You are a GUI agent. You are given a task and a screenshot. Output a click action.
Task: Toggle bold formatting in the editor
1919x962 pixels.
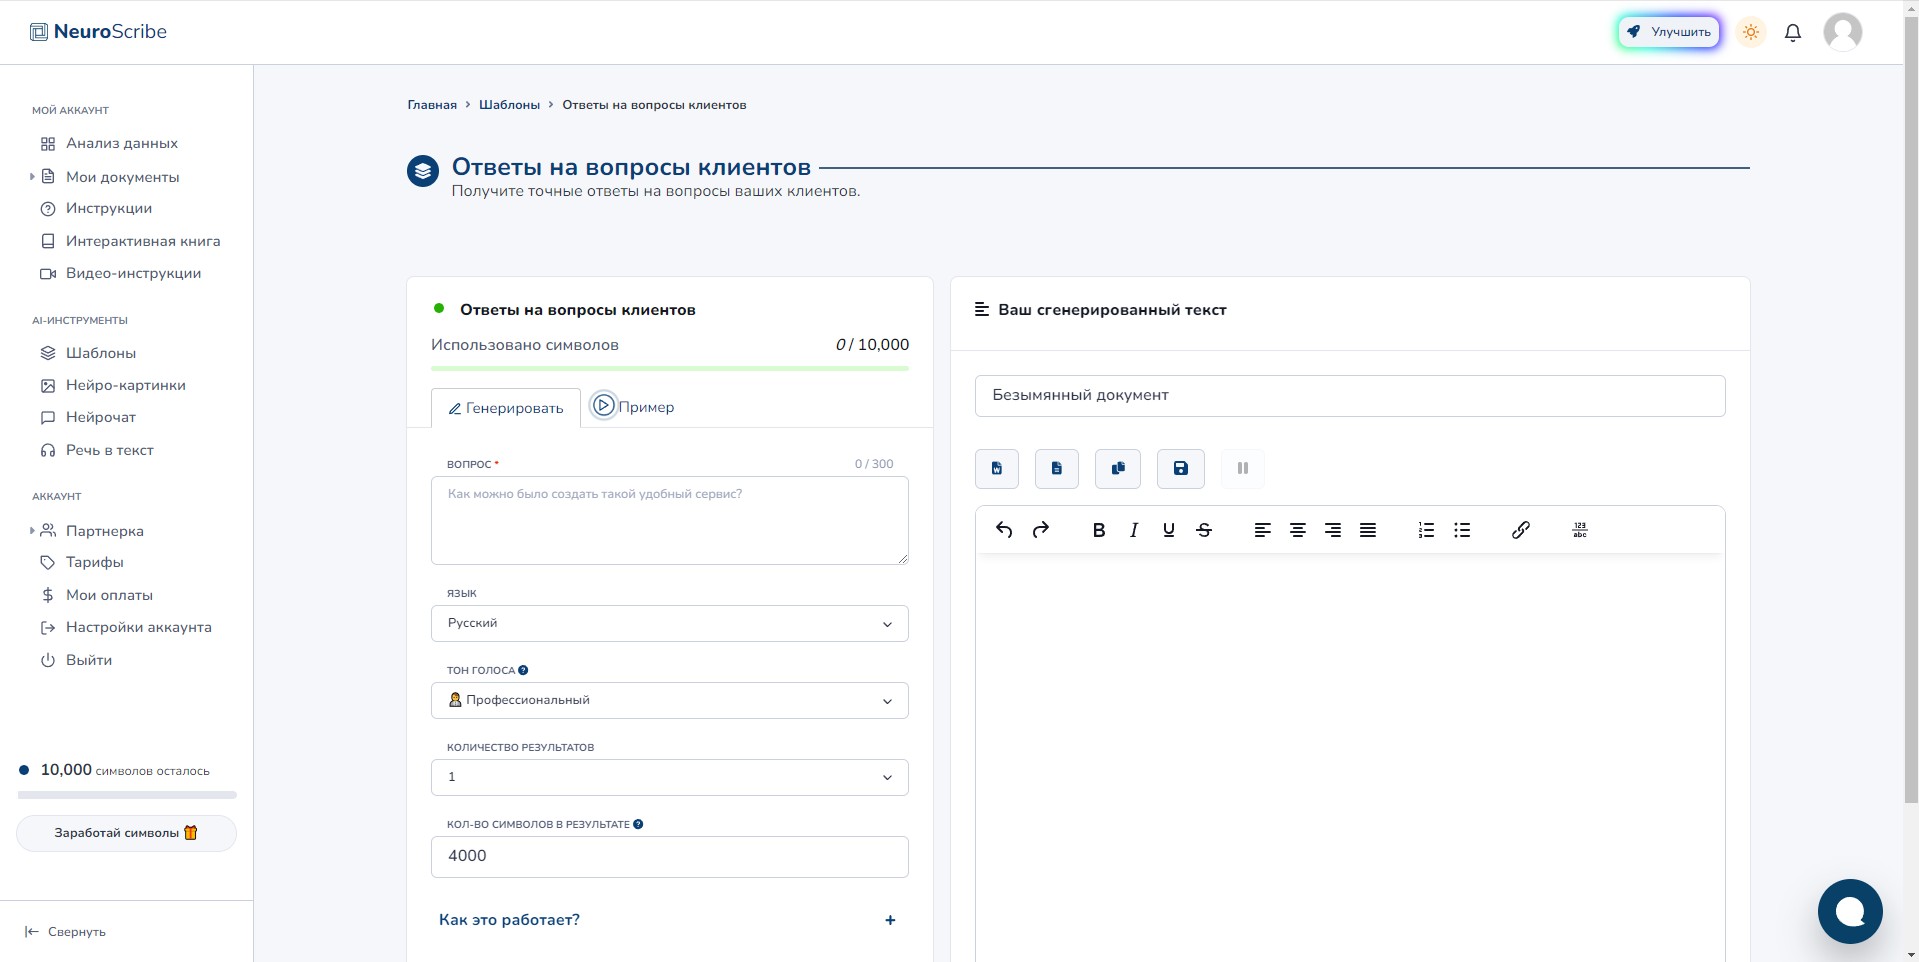[x=1099, y=530]
